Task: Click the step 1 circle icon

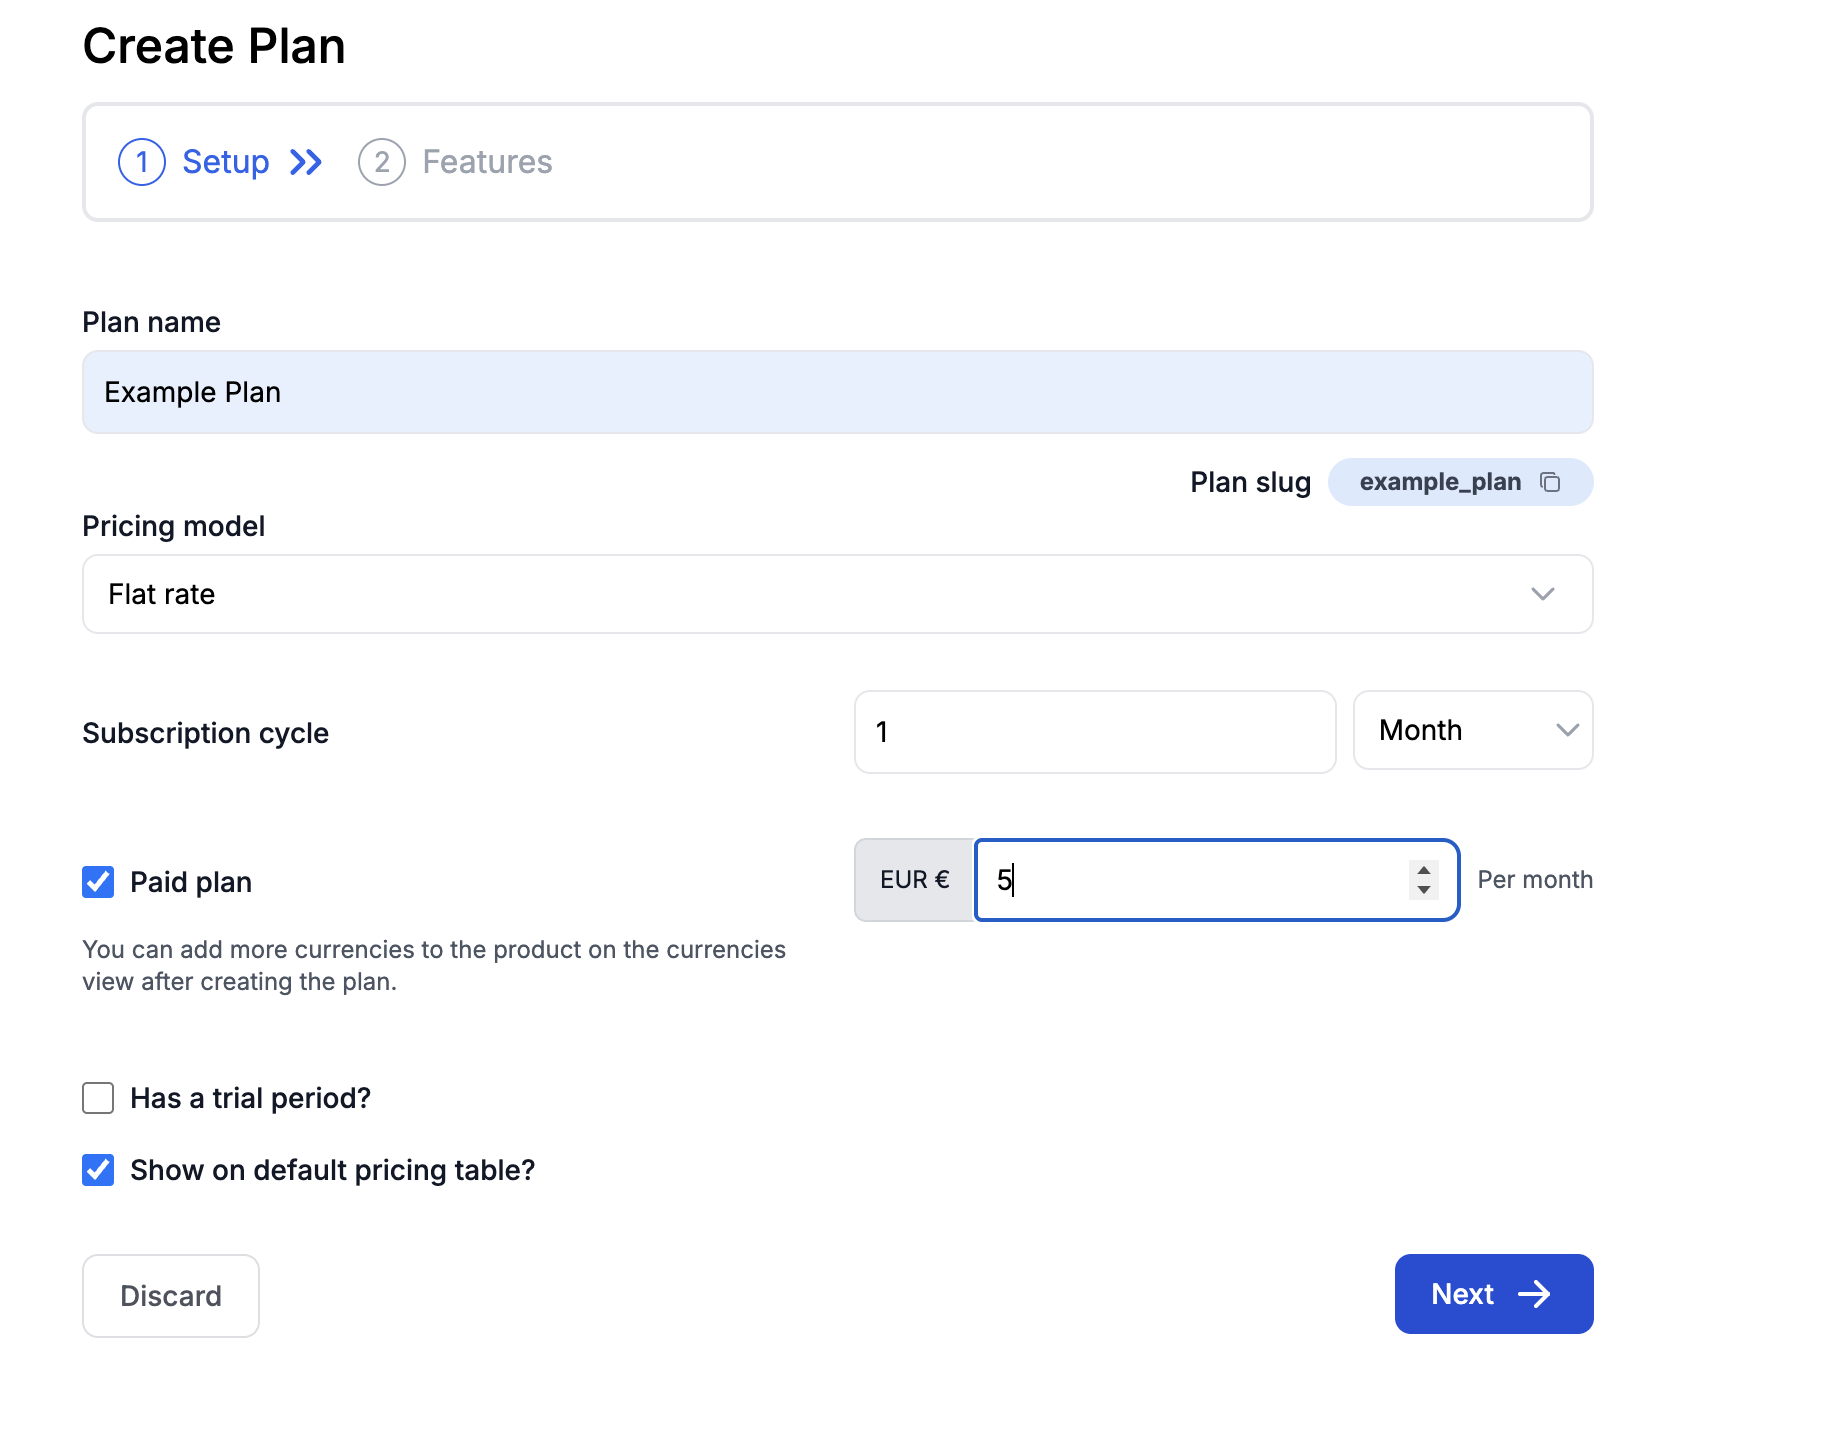Action: (x=142, y=162)
